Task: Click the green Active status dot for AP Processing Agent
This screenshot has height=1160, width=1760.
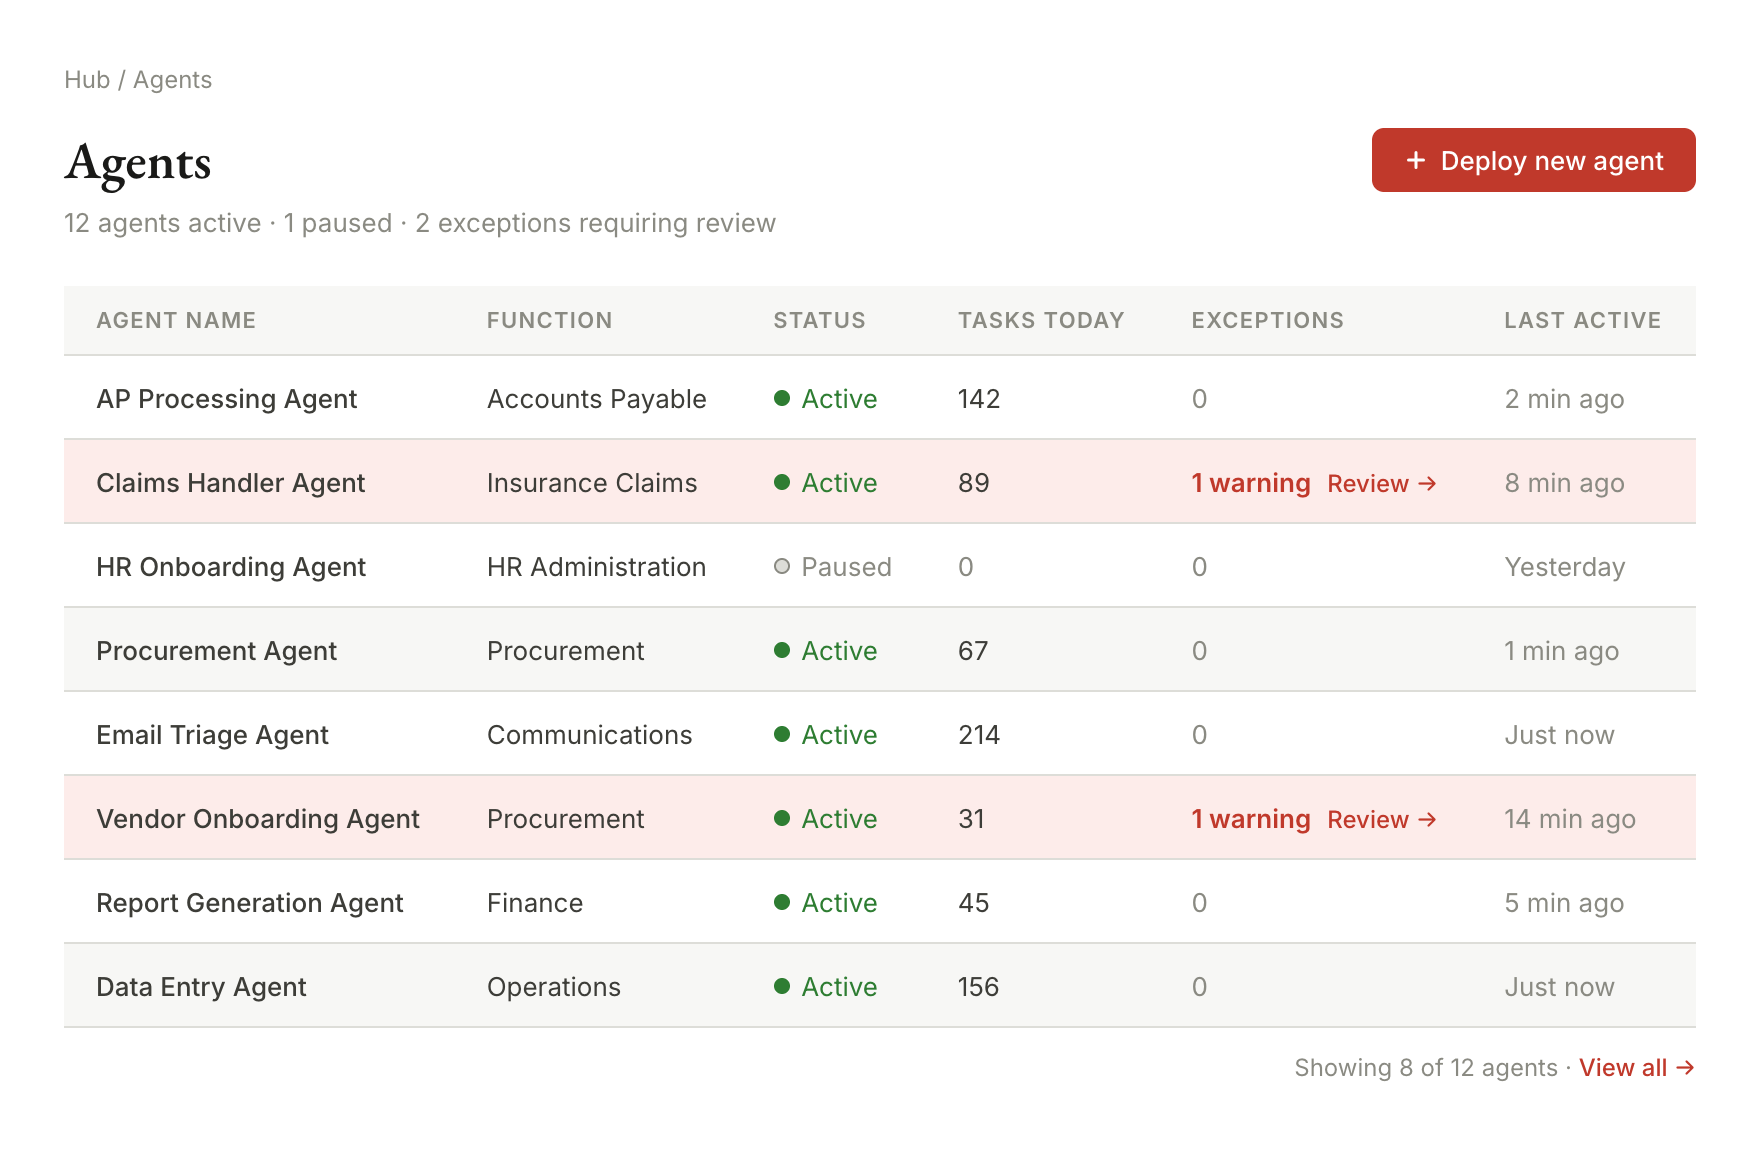Action: [x=783, y=398]
